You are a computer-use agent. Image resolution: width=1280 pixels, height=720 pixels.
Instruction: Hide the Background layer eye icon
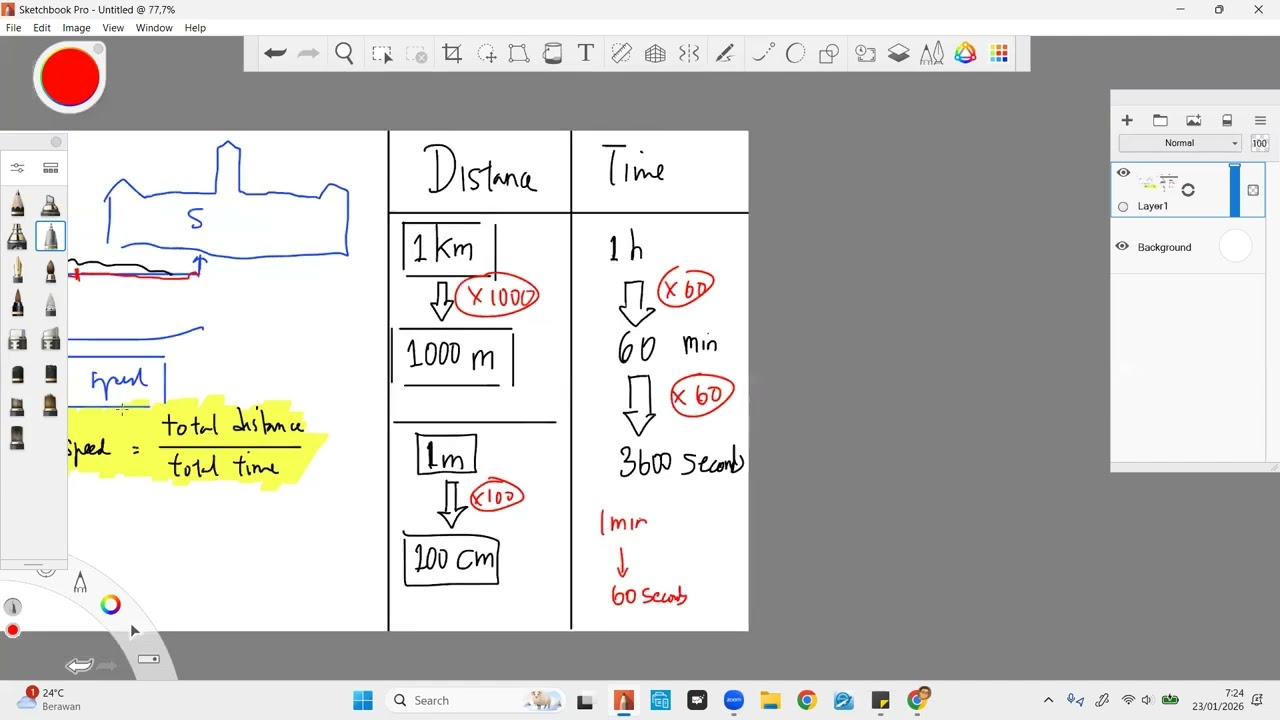click(1122, 247)
